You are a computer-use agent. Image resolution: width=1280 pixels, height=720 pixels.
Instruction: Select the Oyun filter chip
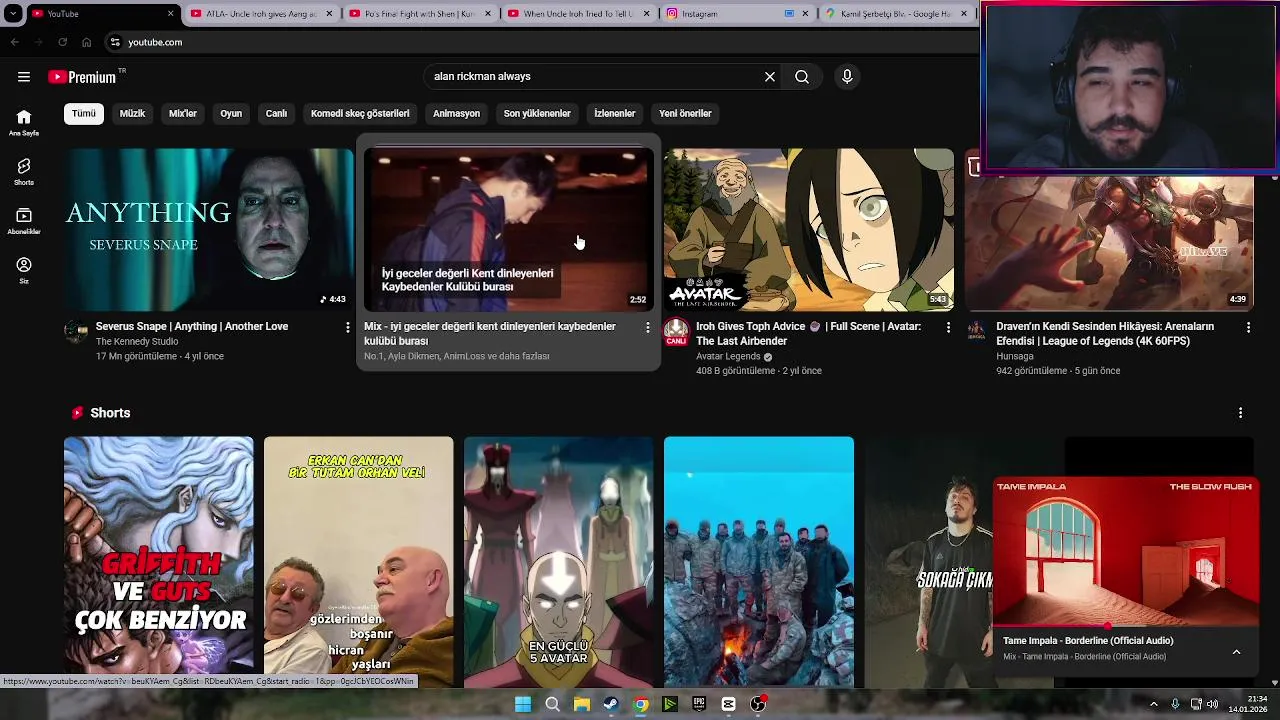click(x=231, y=114)
